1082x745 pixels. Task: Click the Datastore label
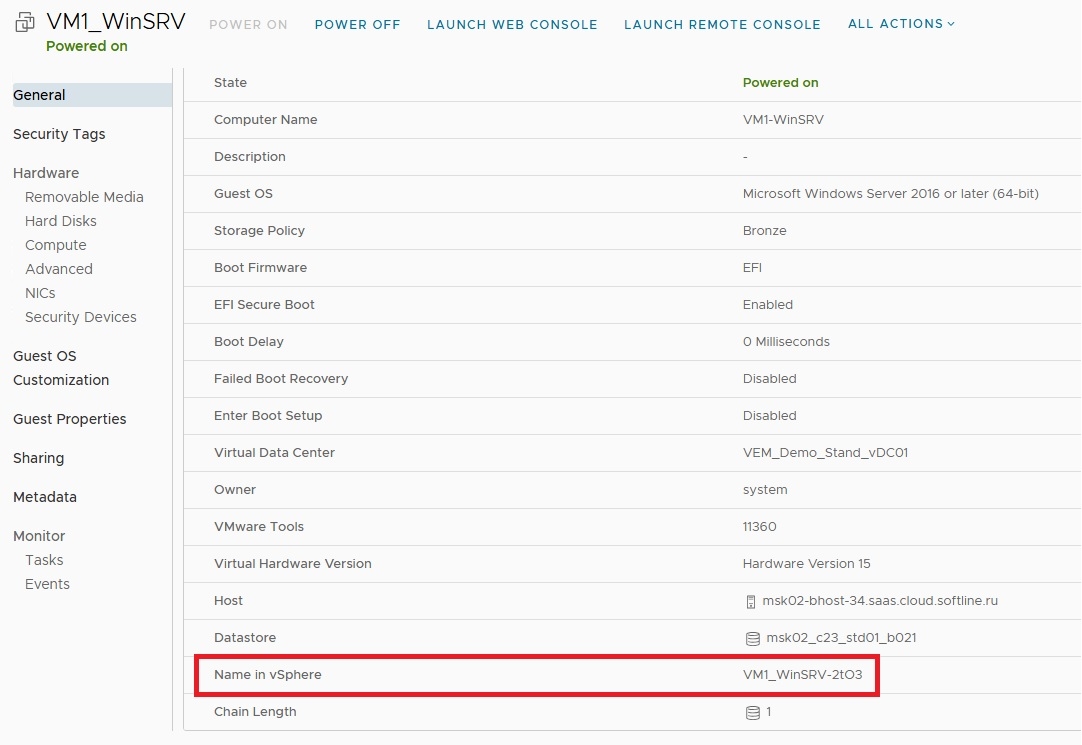(x=245, y=638)
